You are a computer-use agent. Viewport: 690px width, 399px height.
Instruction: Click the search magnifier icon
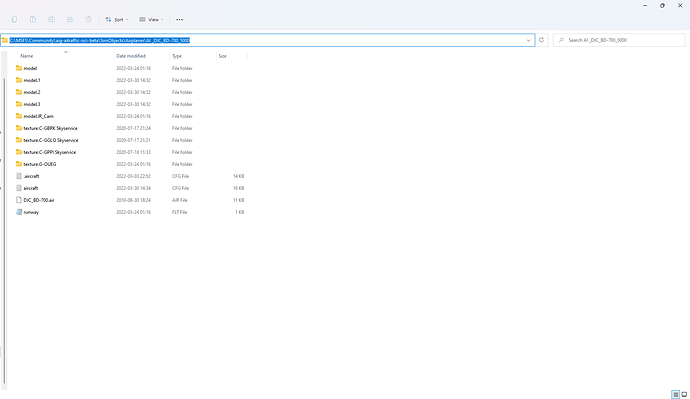click(x=561, y=40)
